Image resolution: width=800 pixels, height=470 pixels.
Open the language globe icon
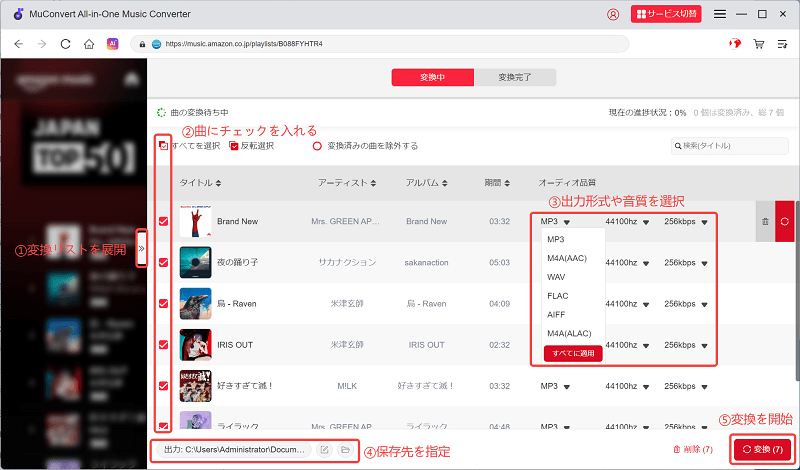point(735,44)
